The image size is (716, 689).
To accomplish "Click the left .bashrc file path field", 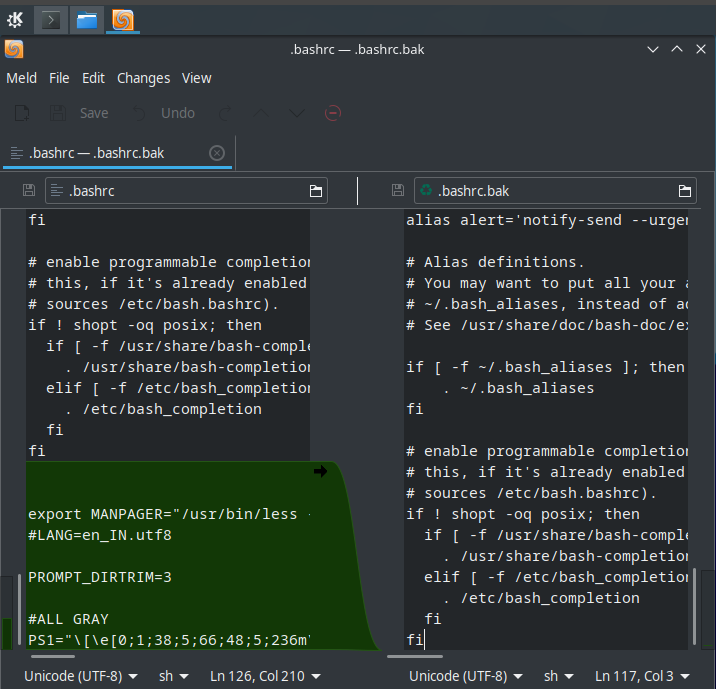I will tap(180, 190).
